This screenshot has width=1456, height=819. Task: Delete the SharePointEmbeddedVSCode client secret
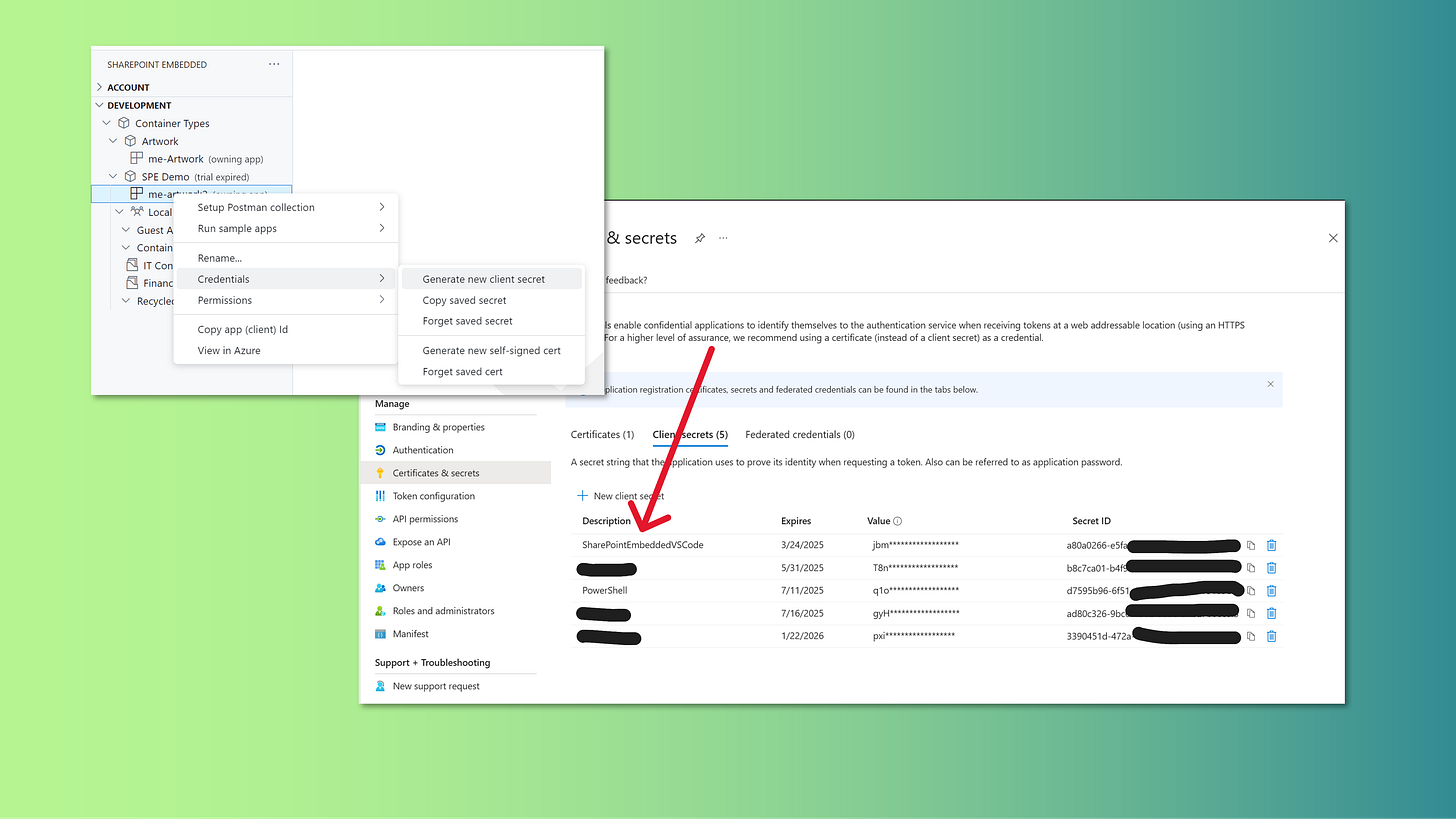1271,545
